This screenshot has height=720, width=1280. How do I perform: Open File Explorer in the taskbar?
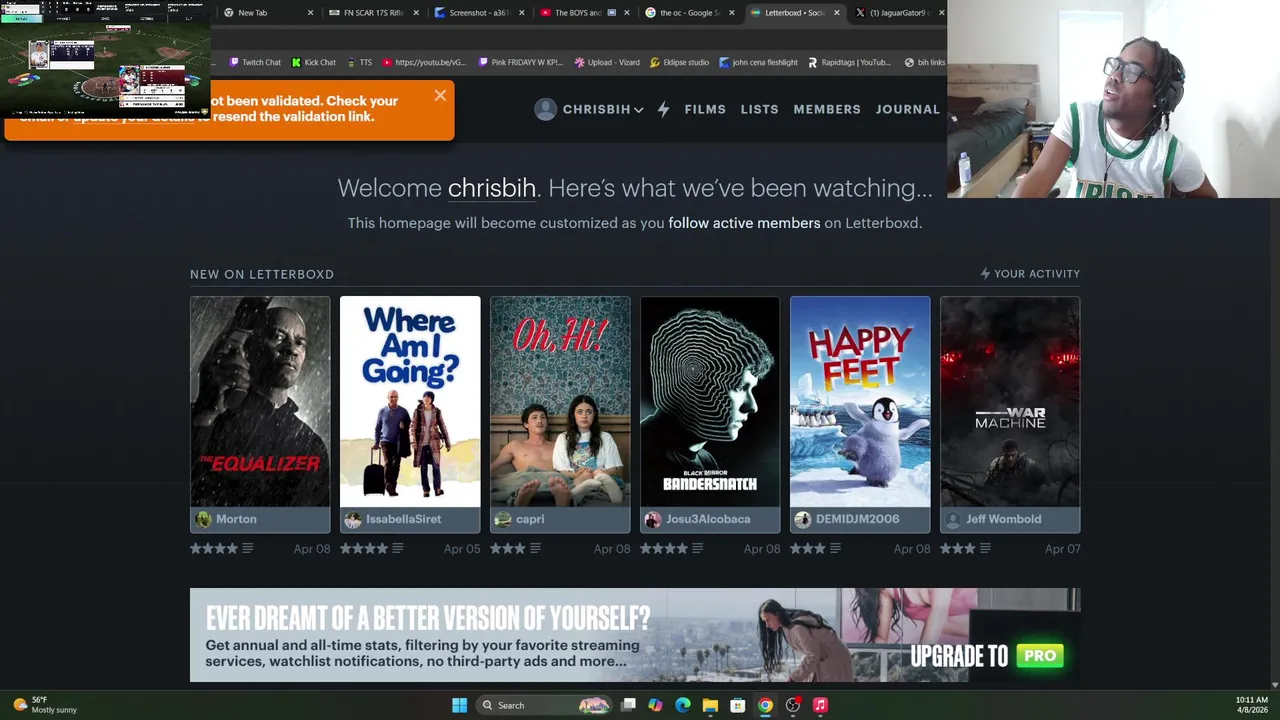tap(710, 705)
